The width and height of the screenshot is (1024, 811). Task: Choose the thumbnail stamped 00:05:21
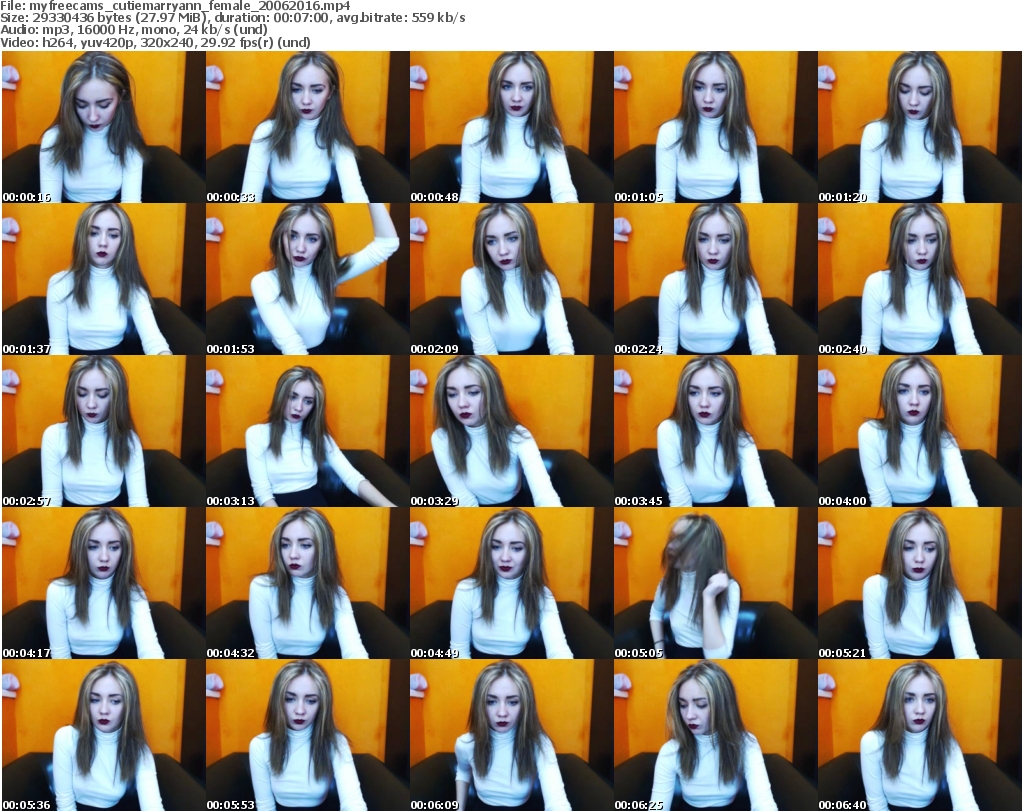click(x=920, y=583)
